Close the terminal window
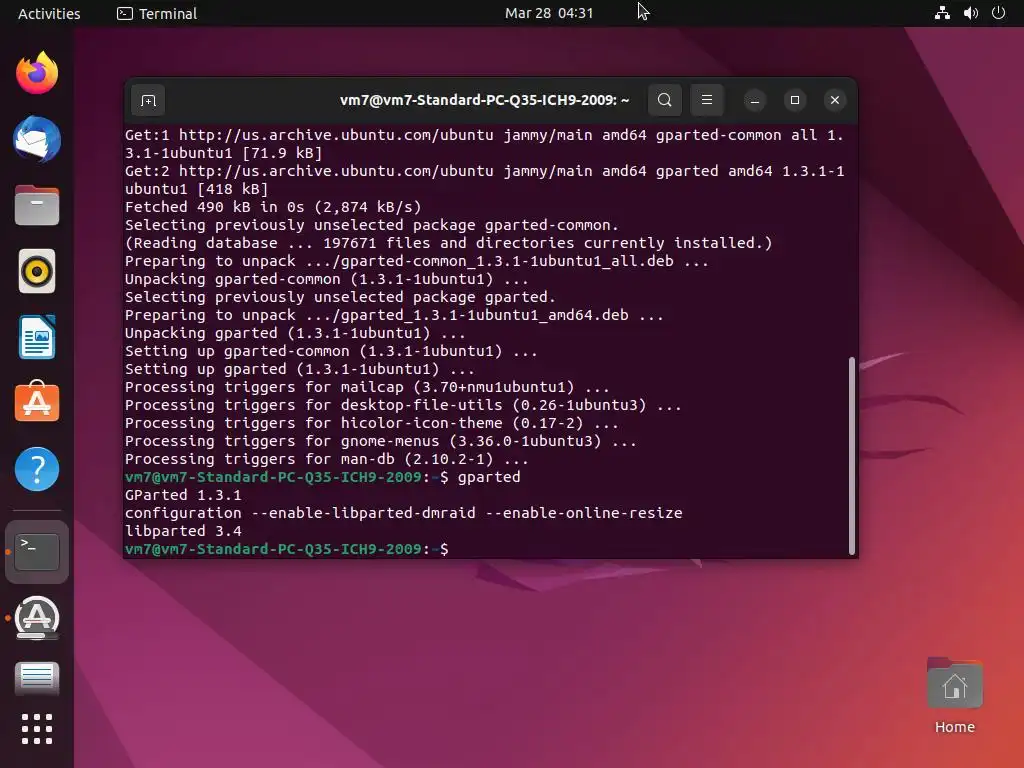Screen dimensions: 1024x768 coord(835,100)
